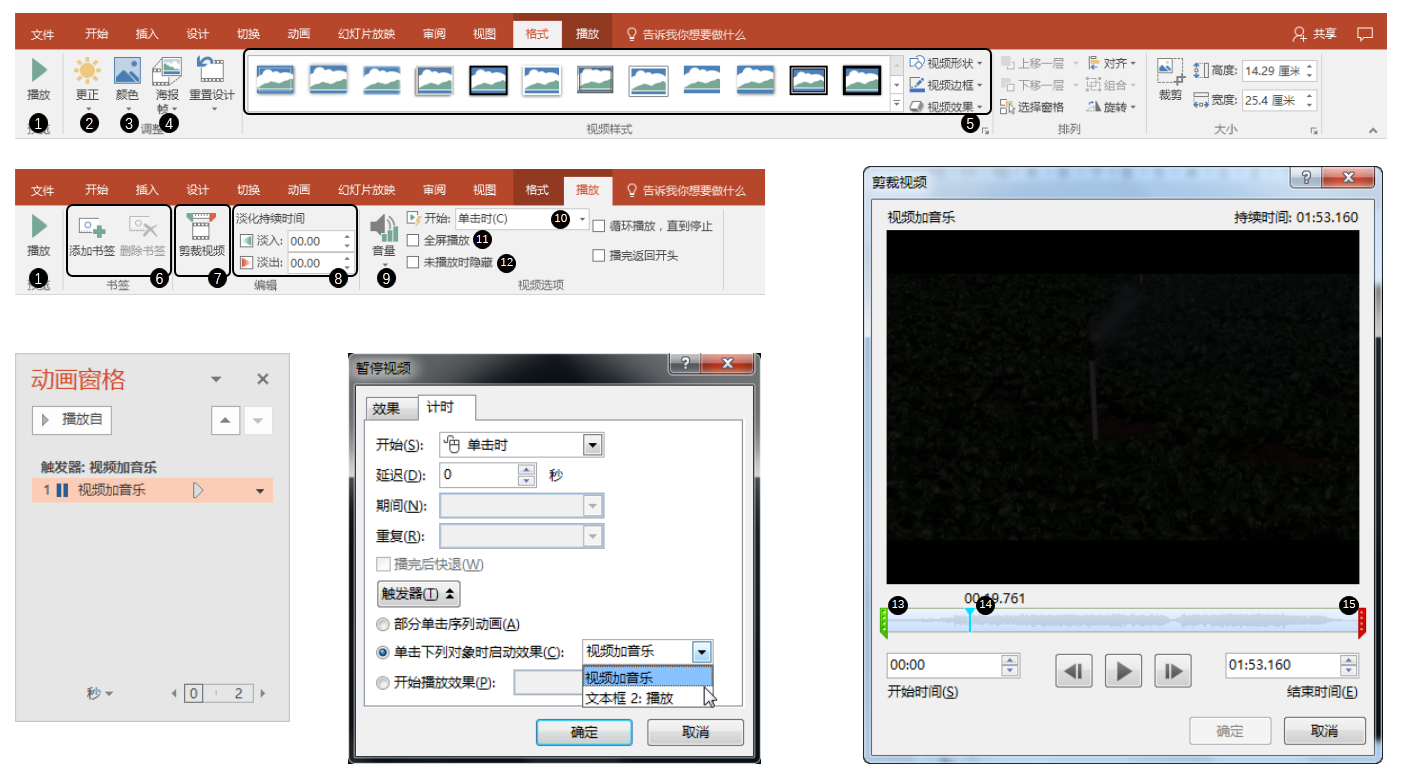Move animation up with the arrow button

coord(225,421)
